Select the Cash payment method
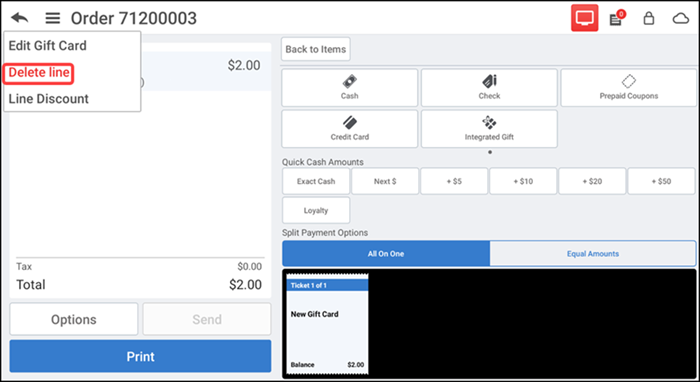Screen dimensions: 700x382 click(350, 87)
